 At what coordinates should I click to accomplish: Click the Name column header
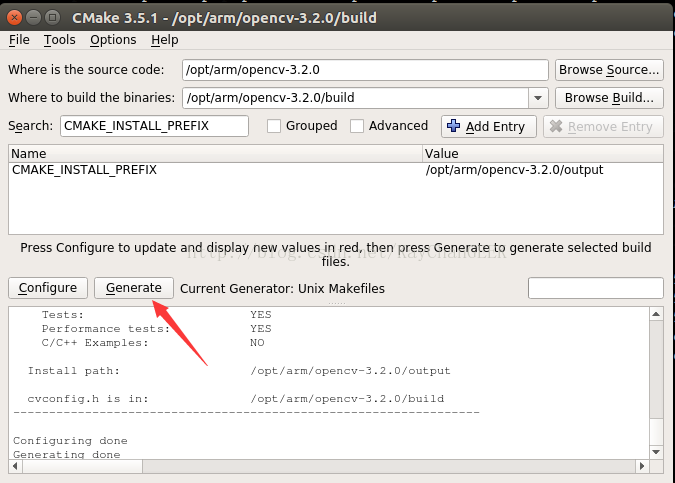[215, 153]
